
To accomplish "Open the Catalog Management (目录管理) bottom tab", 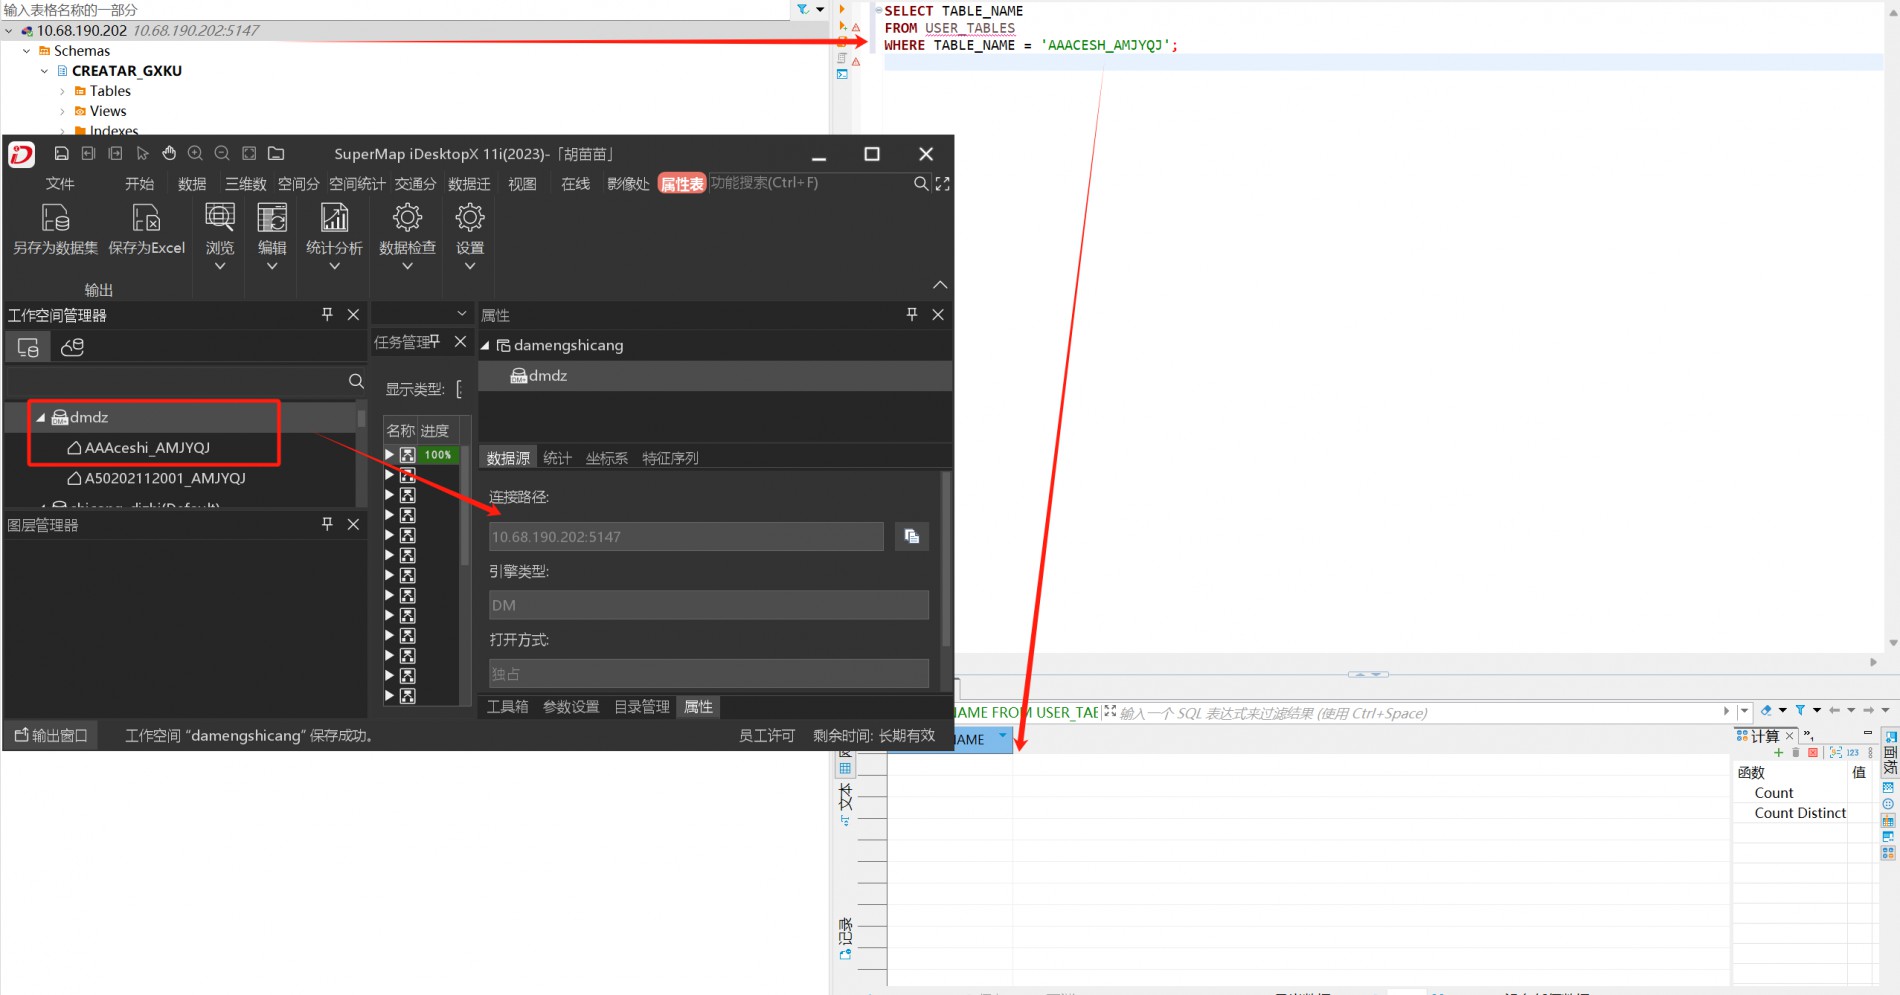I will [641, 706].
